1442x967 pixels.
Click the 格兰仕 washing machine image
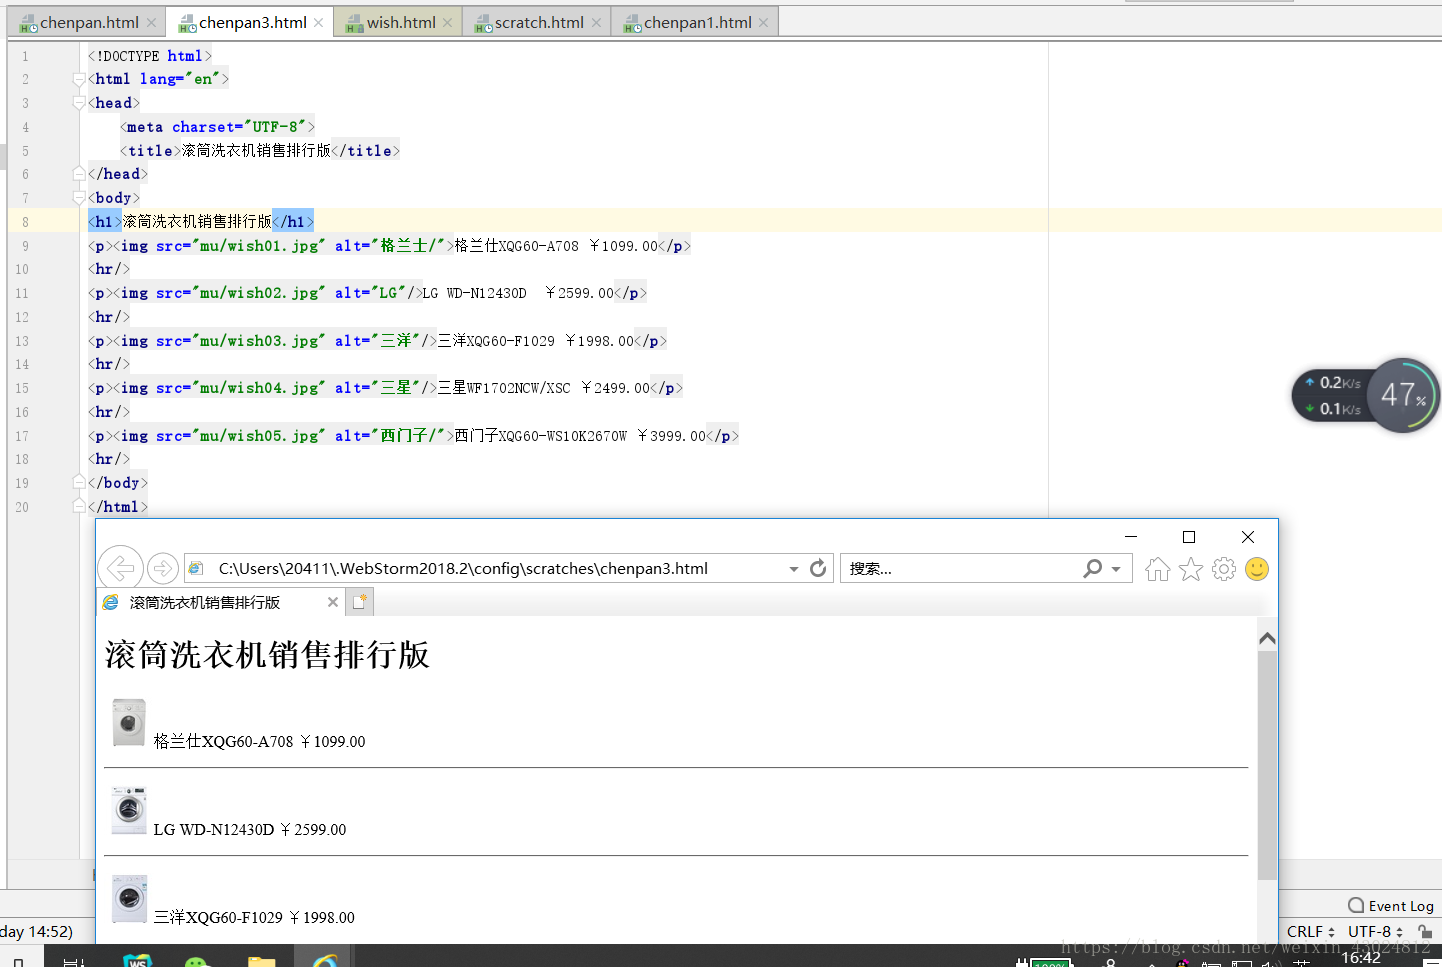tap(129, 722)
